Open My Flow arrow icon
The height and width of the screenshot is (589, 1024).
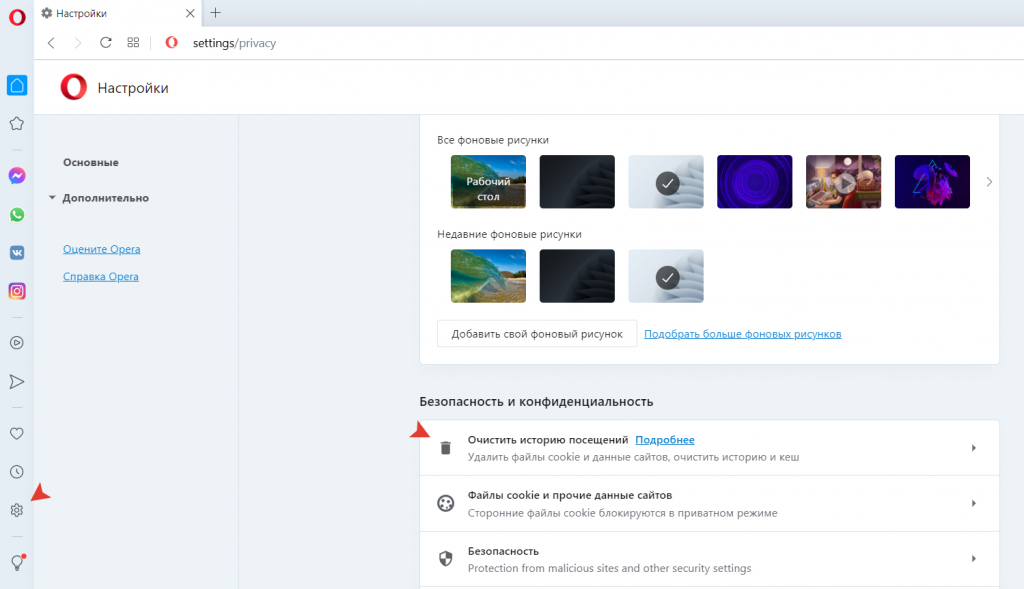click(x=17, y=382)
